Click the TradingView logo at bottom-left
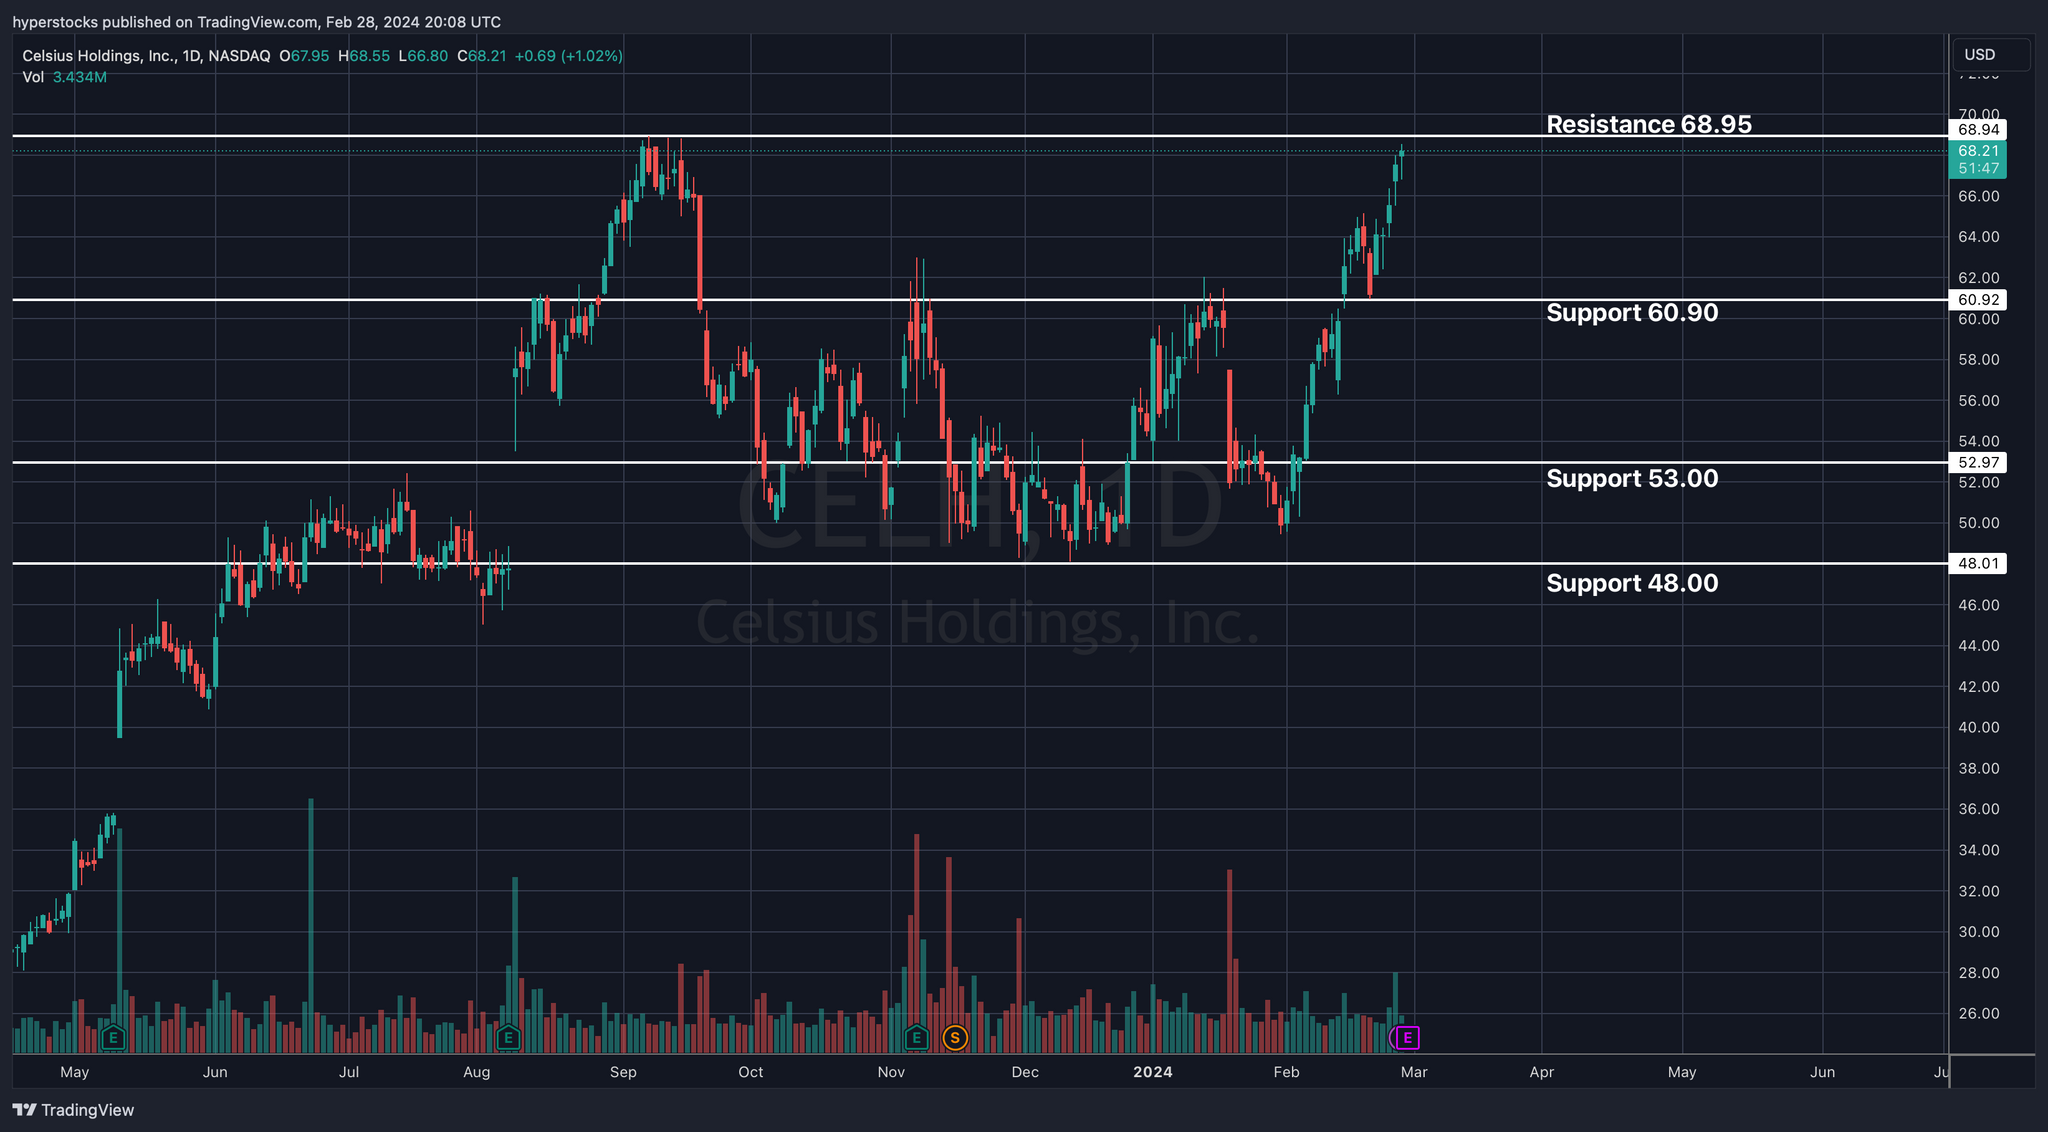The height and width of the screenshot is (1132, 2048). (x=73, y=1110)
